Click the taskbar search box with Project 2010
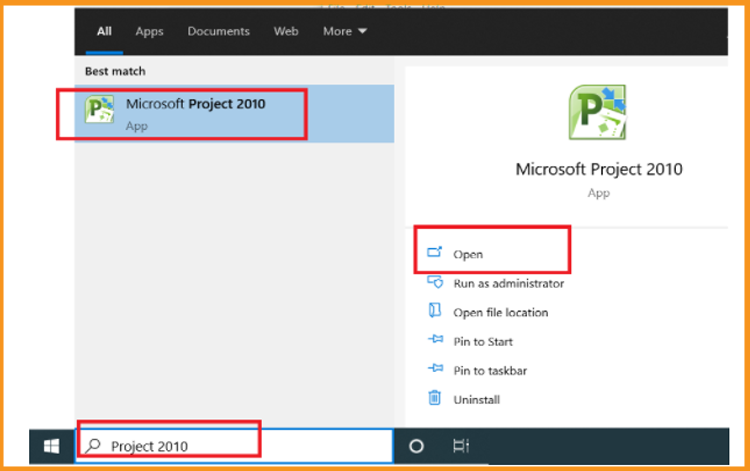 pyautogui.click(x=234, y=446)
